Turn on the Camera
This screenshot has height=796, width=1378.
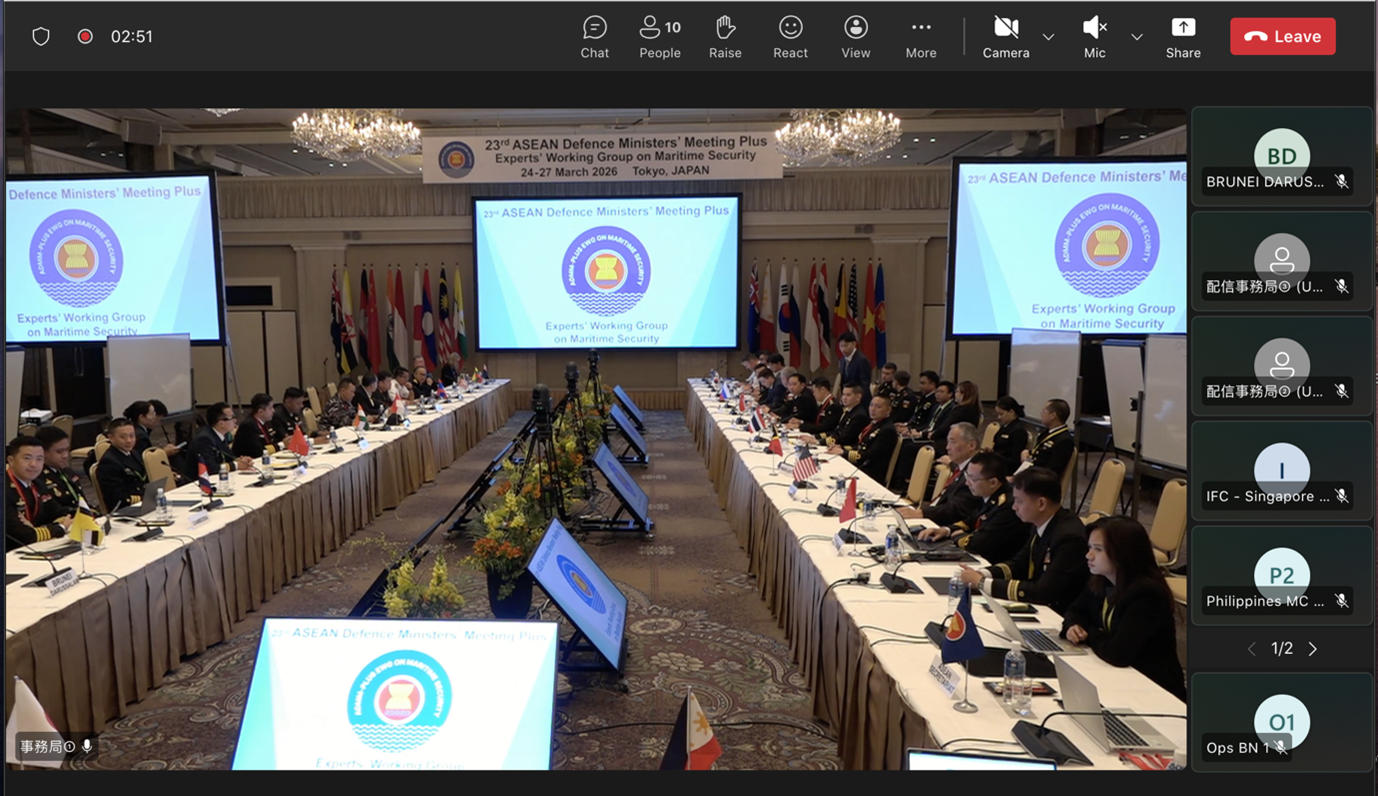[x=1005, y=37]
